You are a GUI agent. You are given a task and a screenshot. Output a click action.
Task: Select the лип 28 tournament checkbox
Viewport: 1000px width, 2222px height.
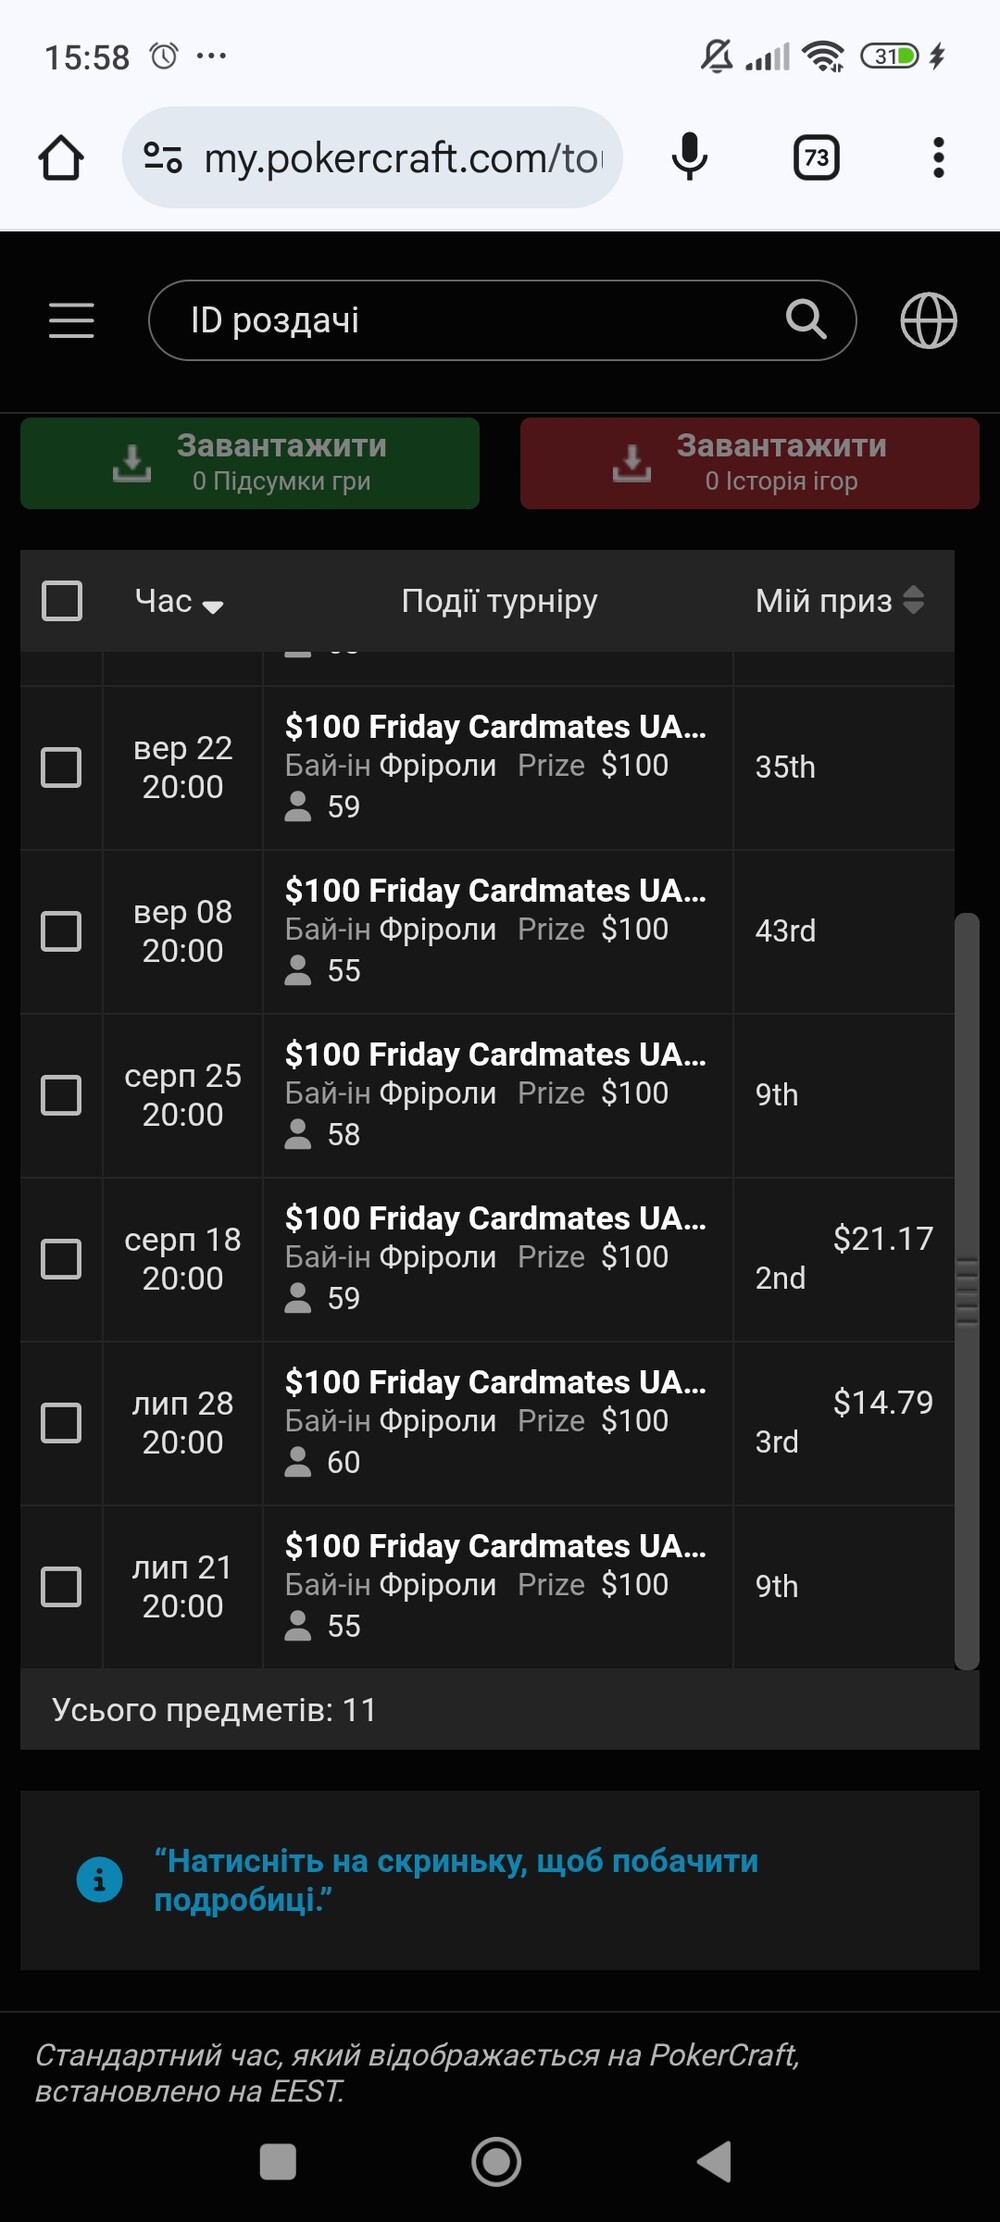pos(61,1423)
